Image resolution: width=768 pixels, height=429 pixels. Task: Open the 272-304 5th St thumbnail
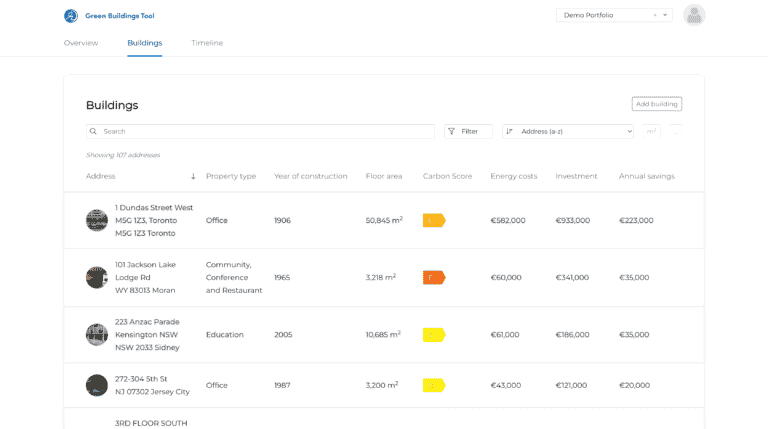click(97, 385)
